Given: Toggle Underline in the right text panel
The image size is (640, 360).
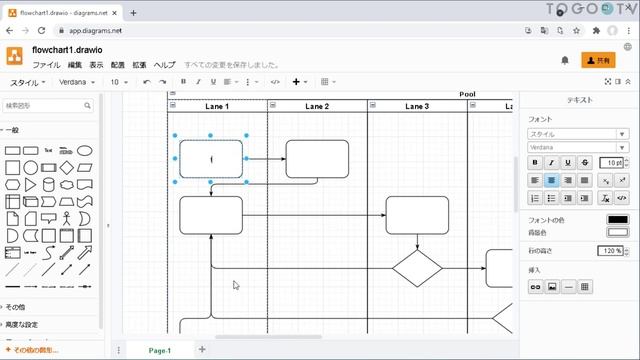Looking at the screenshot, I should point(568,162).
